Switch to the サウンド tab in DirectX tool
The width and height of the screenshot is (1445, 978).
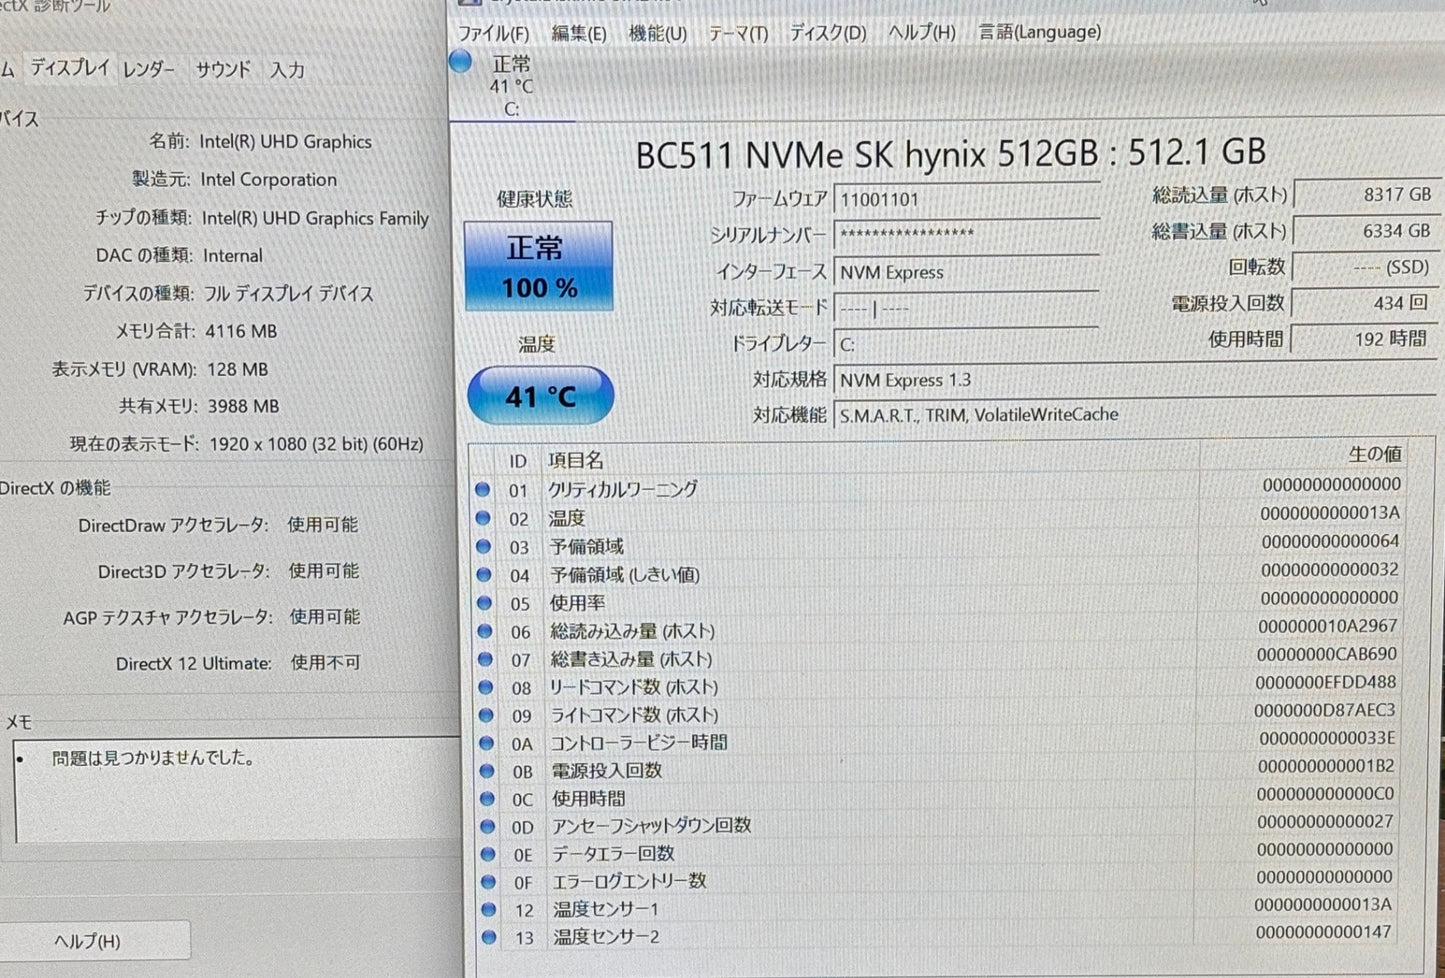coord(223,69)
